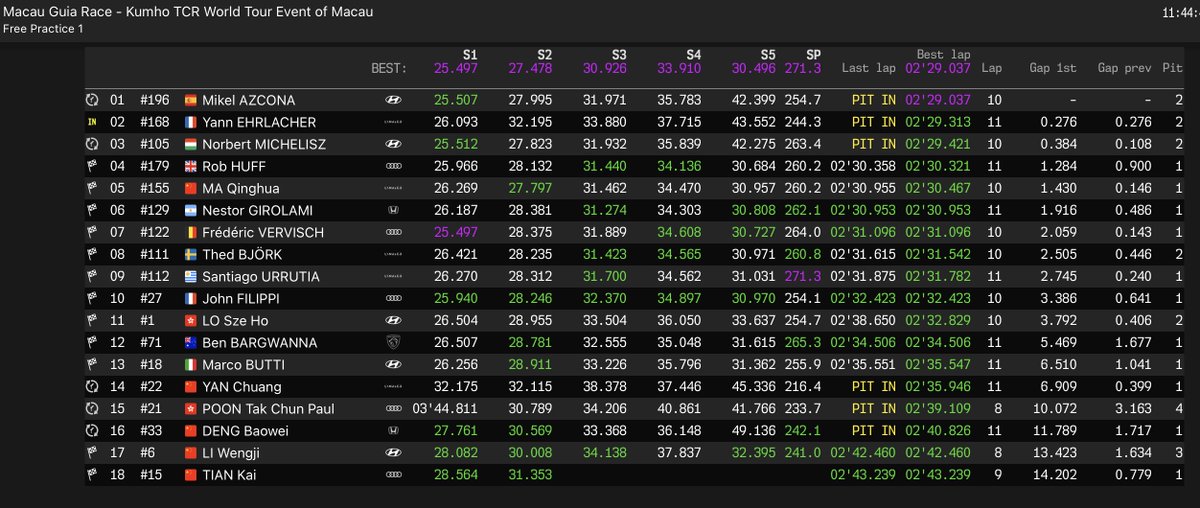Click the Peugeot logo in Ben BARGWANNA's row

click(x=393, y=343)
